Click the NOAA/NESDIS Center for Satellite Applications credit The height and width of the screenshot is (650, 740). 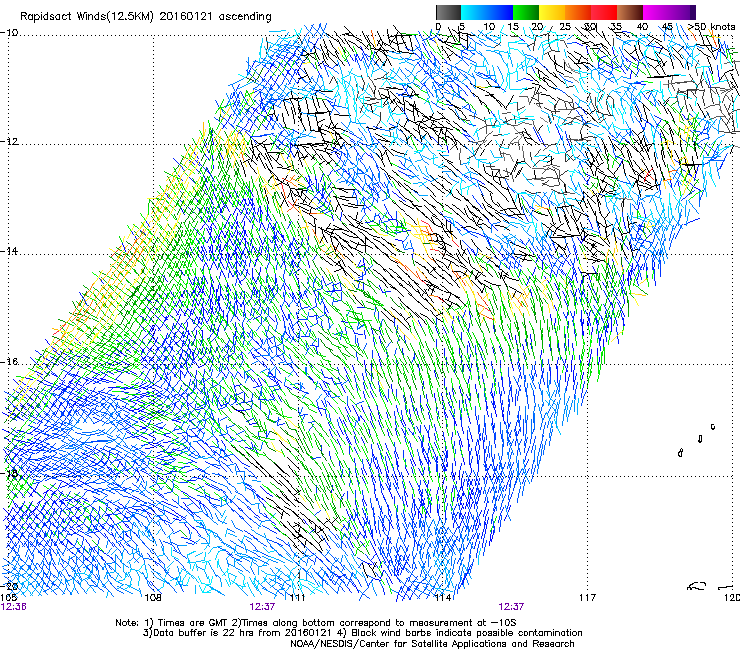pyautogui.click(x=432, y=643)
